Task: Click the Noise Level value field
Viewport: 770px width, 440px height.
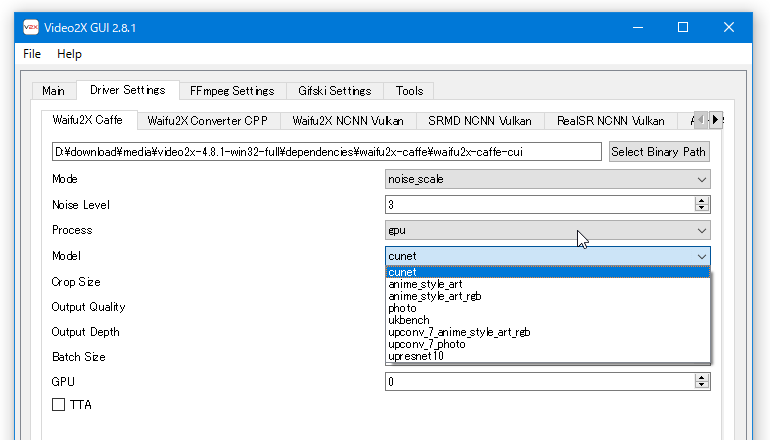Action: [539, 205]
